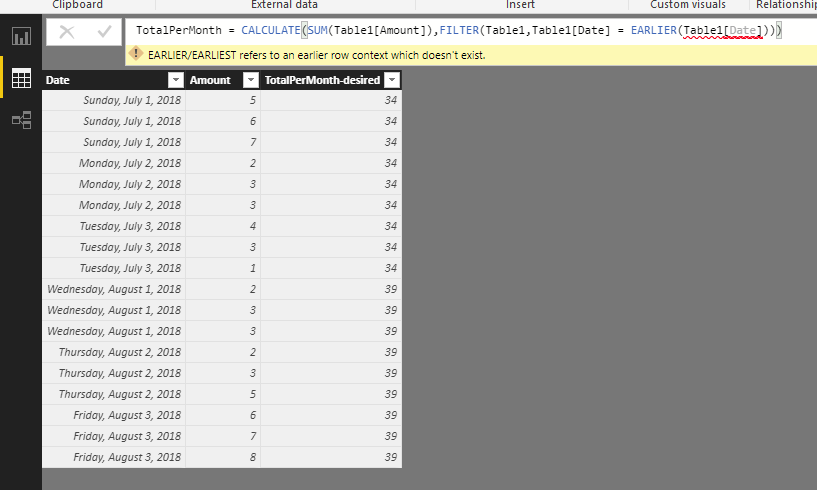
Task: Select the Date column header
Action: point(114,80)
